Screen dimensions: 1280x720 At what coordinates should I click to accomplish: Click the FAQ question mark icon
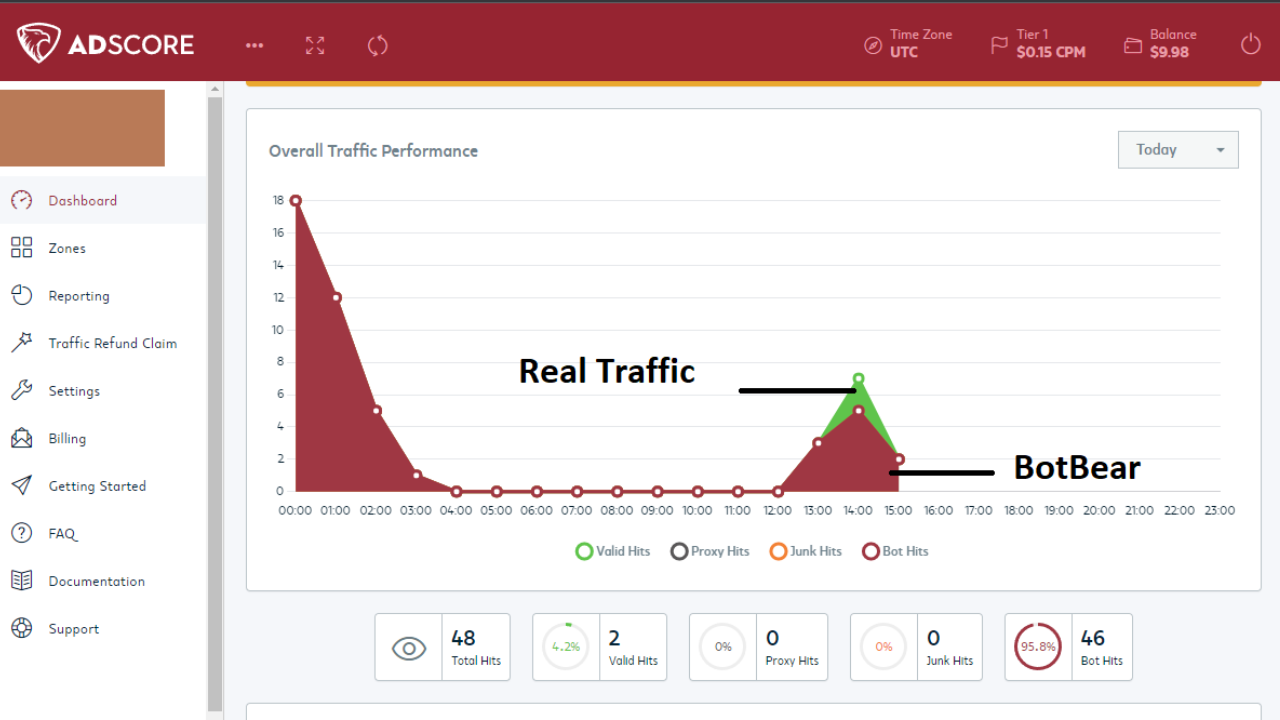(21, 533)
